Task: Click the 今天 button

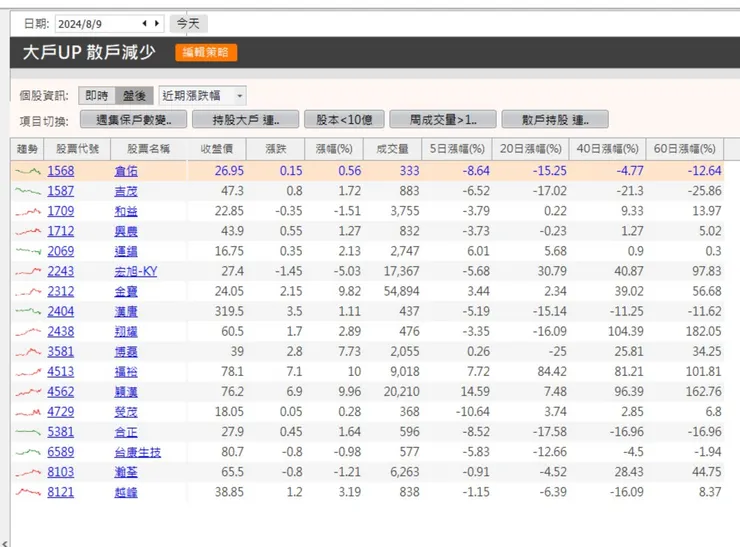Action: tap(188, 24)
